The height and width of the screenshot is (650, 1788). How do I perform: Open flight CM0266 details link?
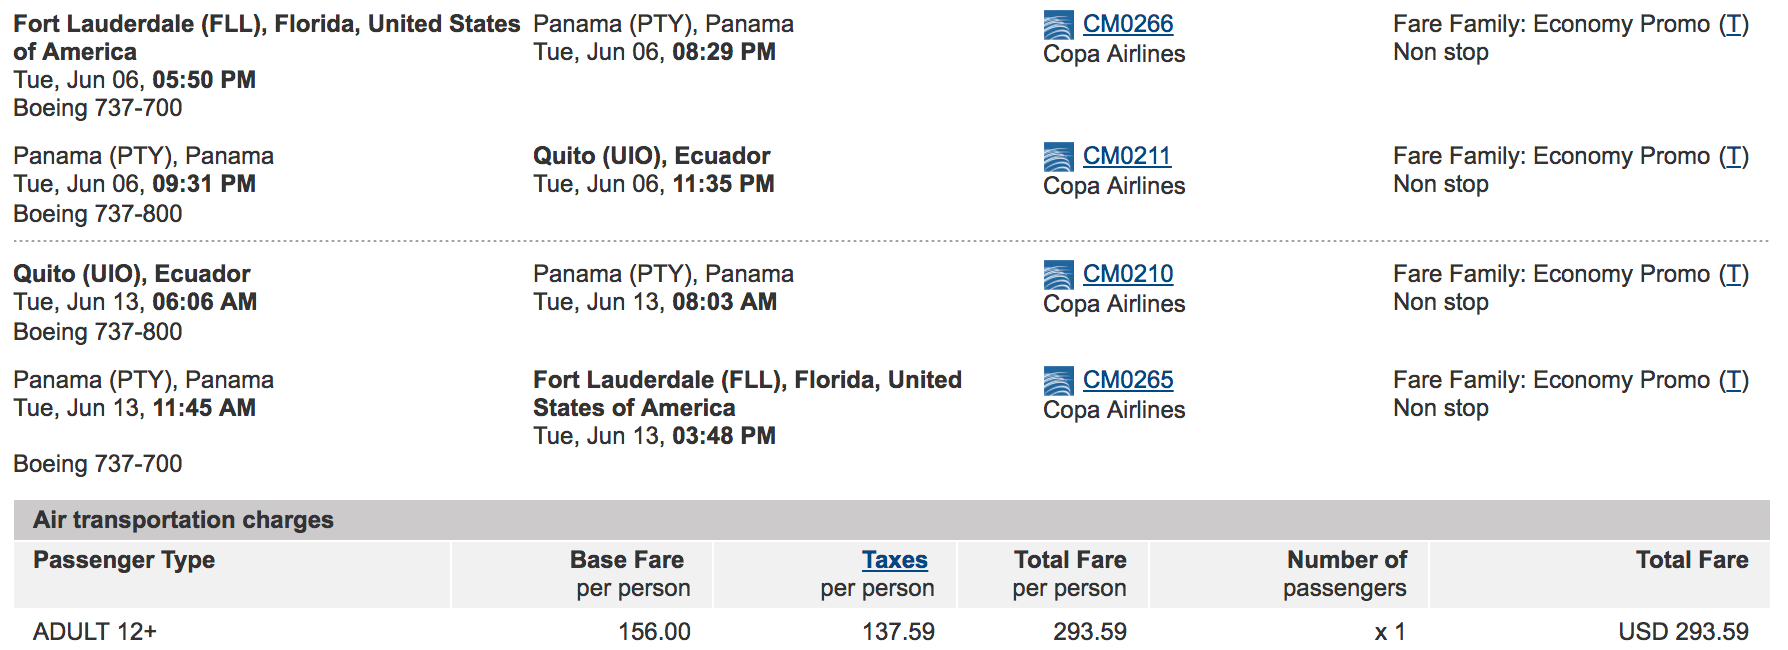(x=1127, y=24)
